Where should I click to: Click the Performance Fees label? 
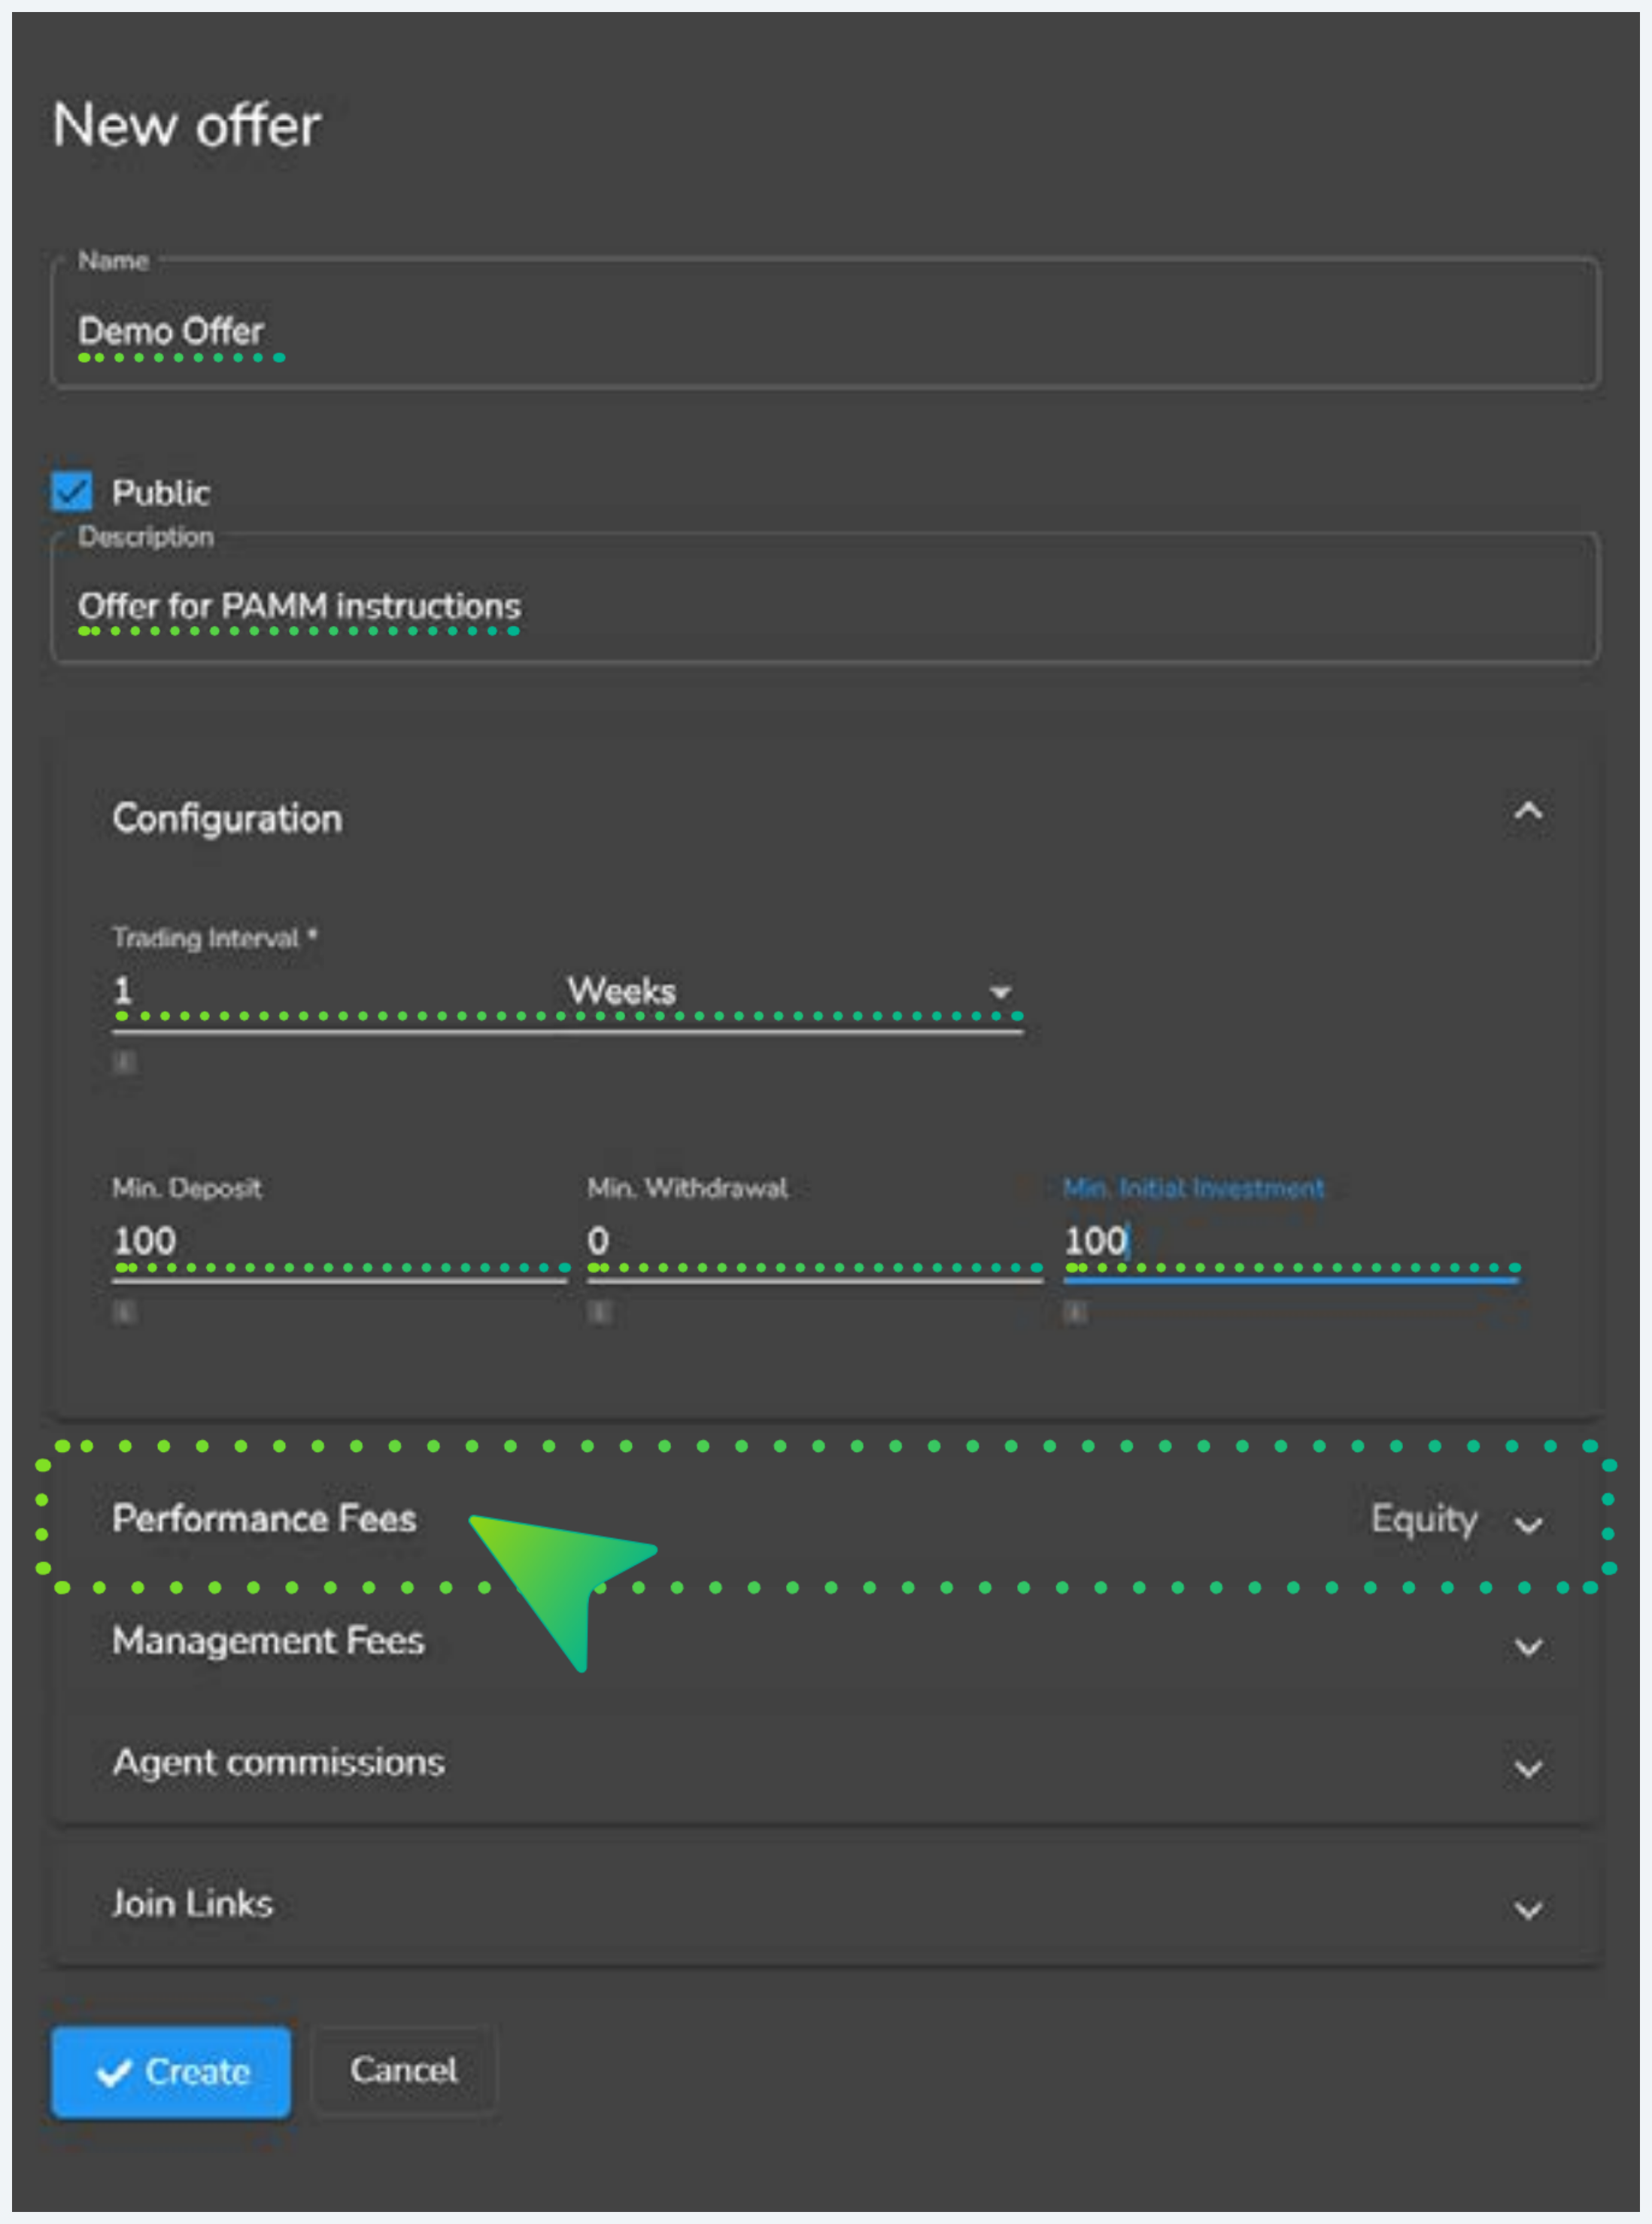pyautogui.click(x=264, y=1518)
